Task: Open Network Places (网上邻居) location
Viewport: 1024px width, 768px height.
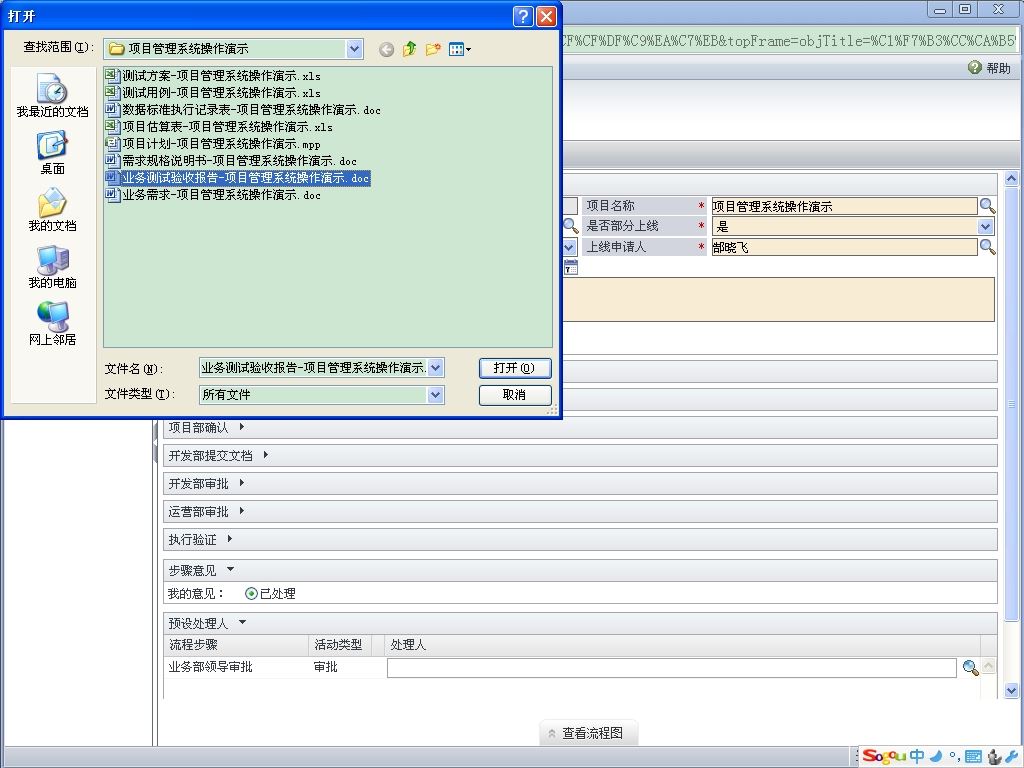Action: (x=52, y=323)
